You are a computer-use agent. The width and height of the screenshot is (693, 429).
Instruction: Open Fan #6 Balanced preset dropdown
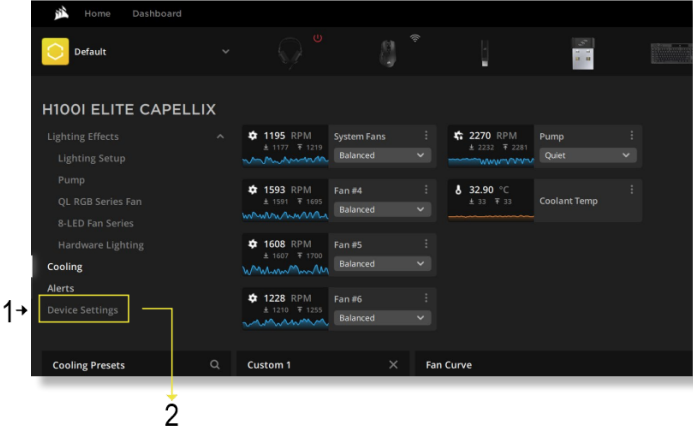click(382, 318)
